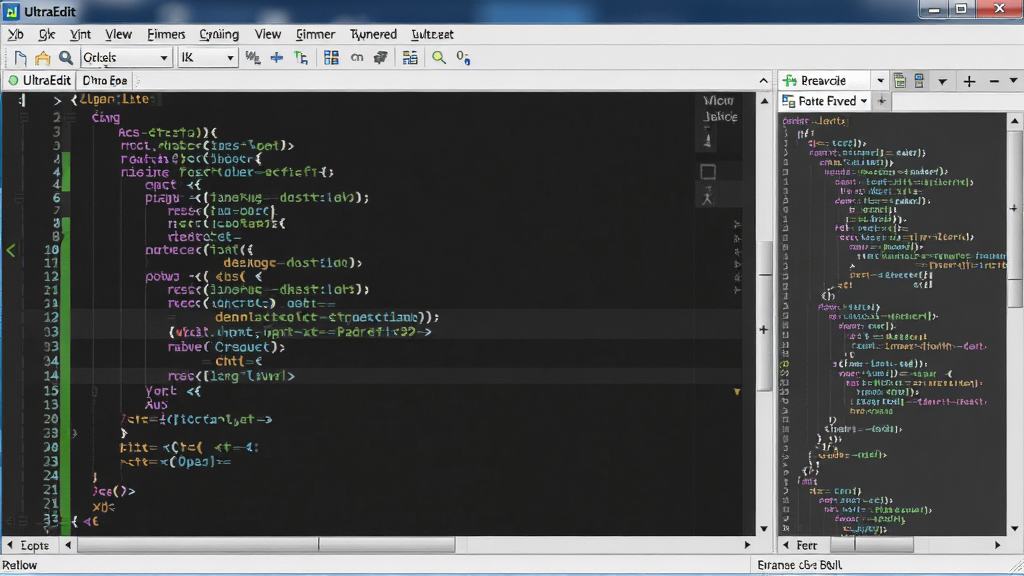The width and height of the screenshot is (1024, 576).
Task: Click the open folder toolbar icon
Action: [42, 58]
